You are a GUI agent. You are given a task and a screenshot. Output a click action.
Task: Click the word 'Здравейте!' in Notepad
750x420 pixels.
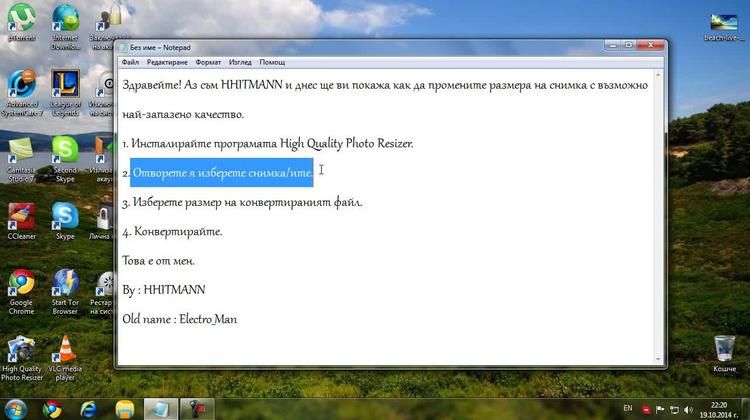tap(152, 85)
